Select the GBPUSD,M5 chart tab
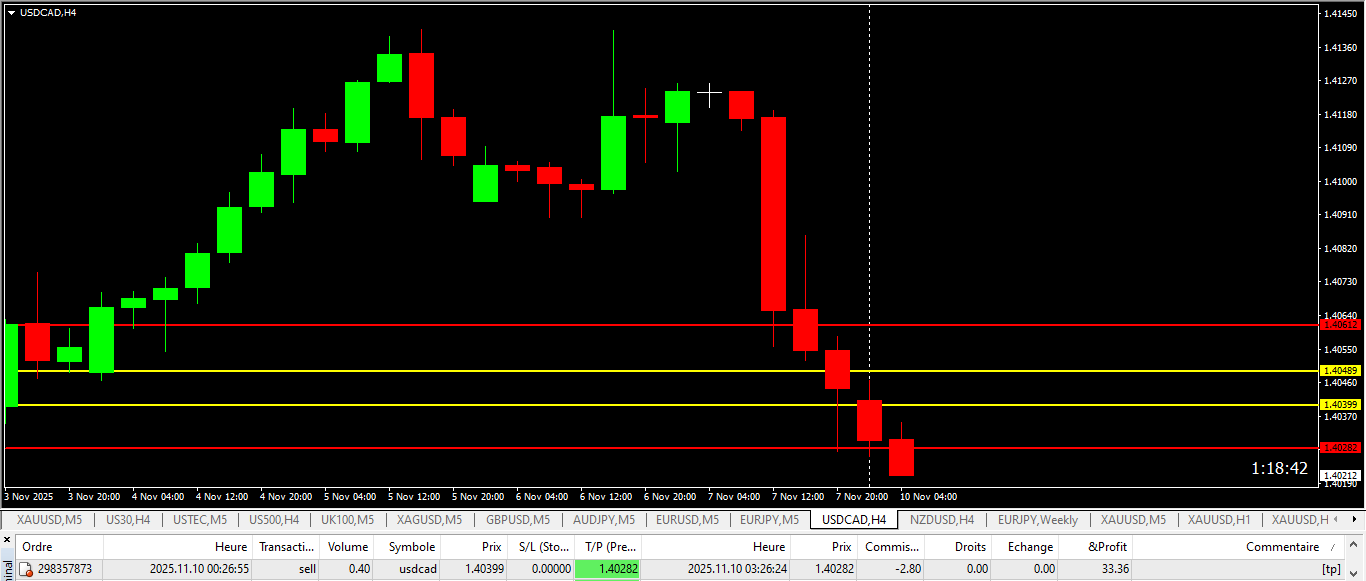This screenshot has width=1366, height=581. [518, 520]
